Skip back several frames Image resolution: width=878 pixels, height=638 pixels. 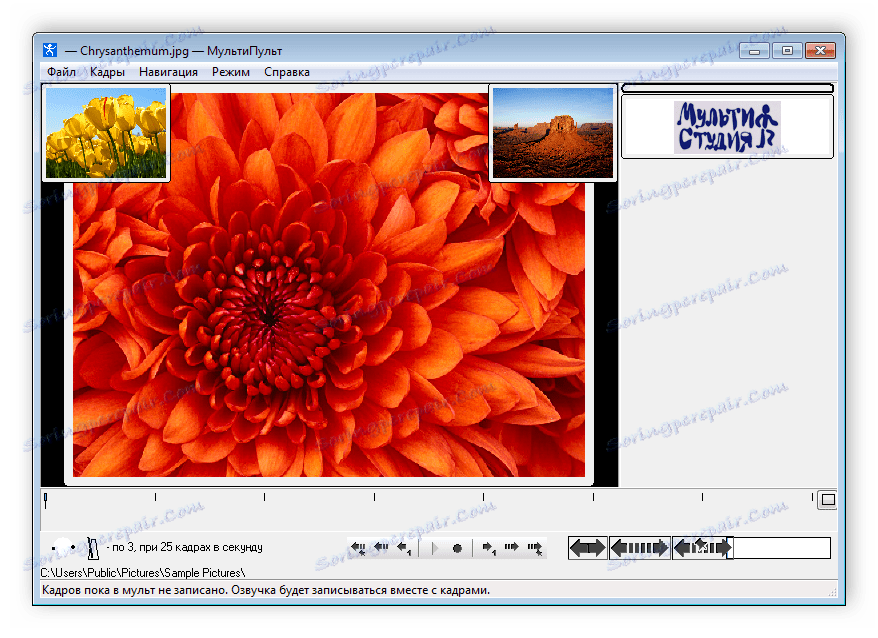pyautogui.click(x=381, y=548)
